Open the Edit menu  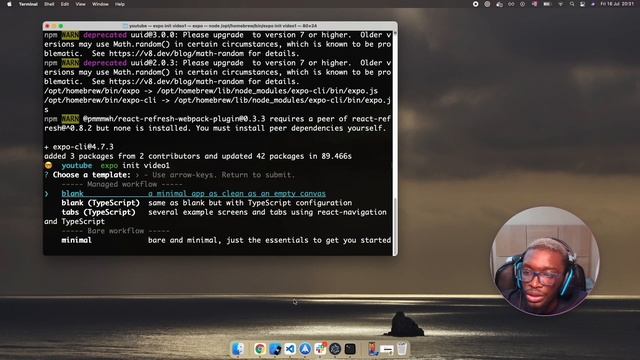(64, 4)
